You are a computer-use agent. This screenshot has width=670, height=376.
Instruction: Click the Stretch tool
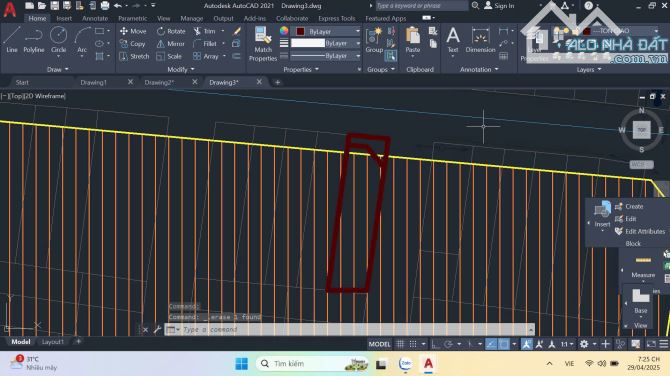(x=134, y=56)
